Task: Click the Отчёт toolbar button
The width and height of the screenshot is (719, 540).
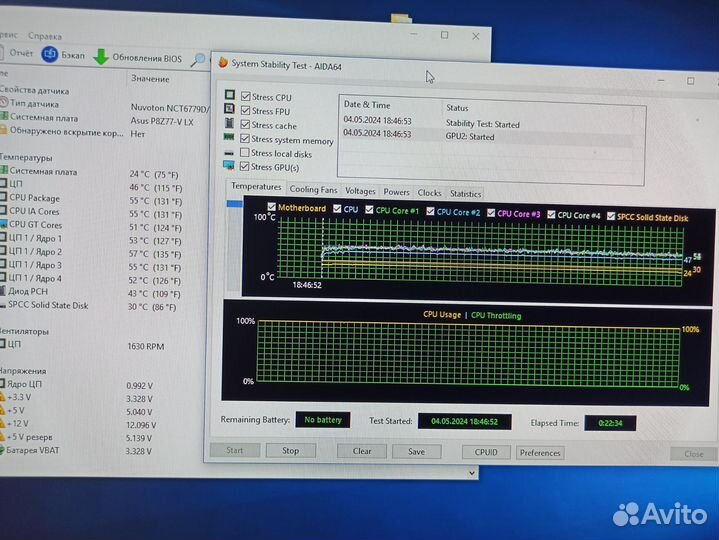Action: tap(16, 53)
